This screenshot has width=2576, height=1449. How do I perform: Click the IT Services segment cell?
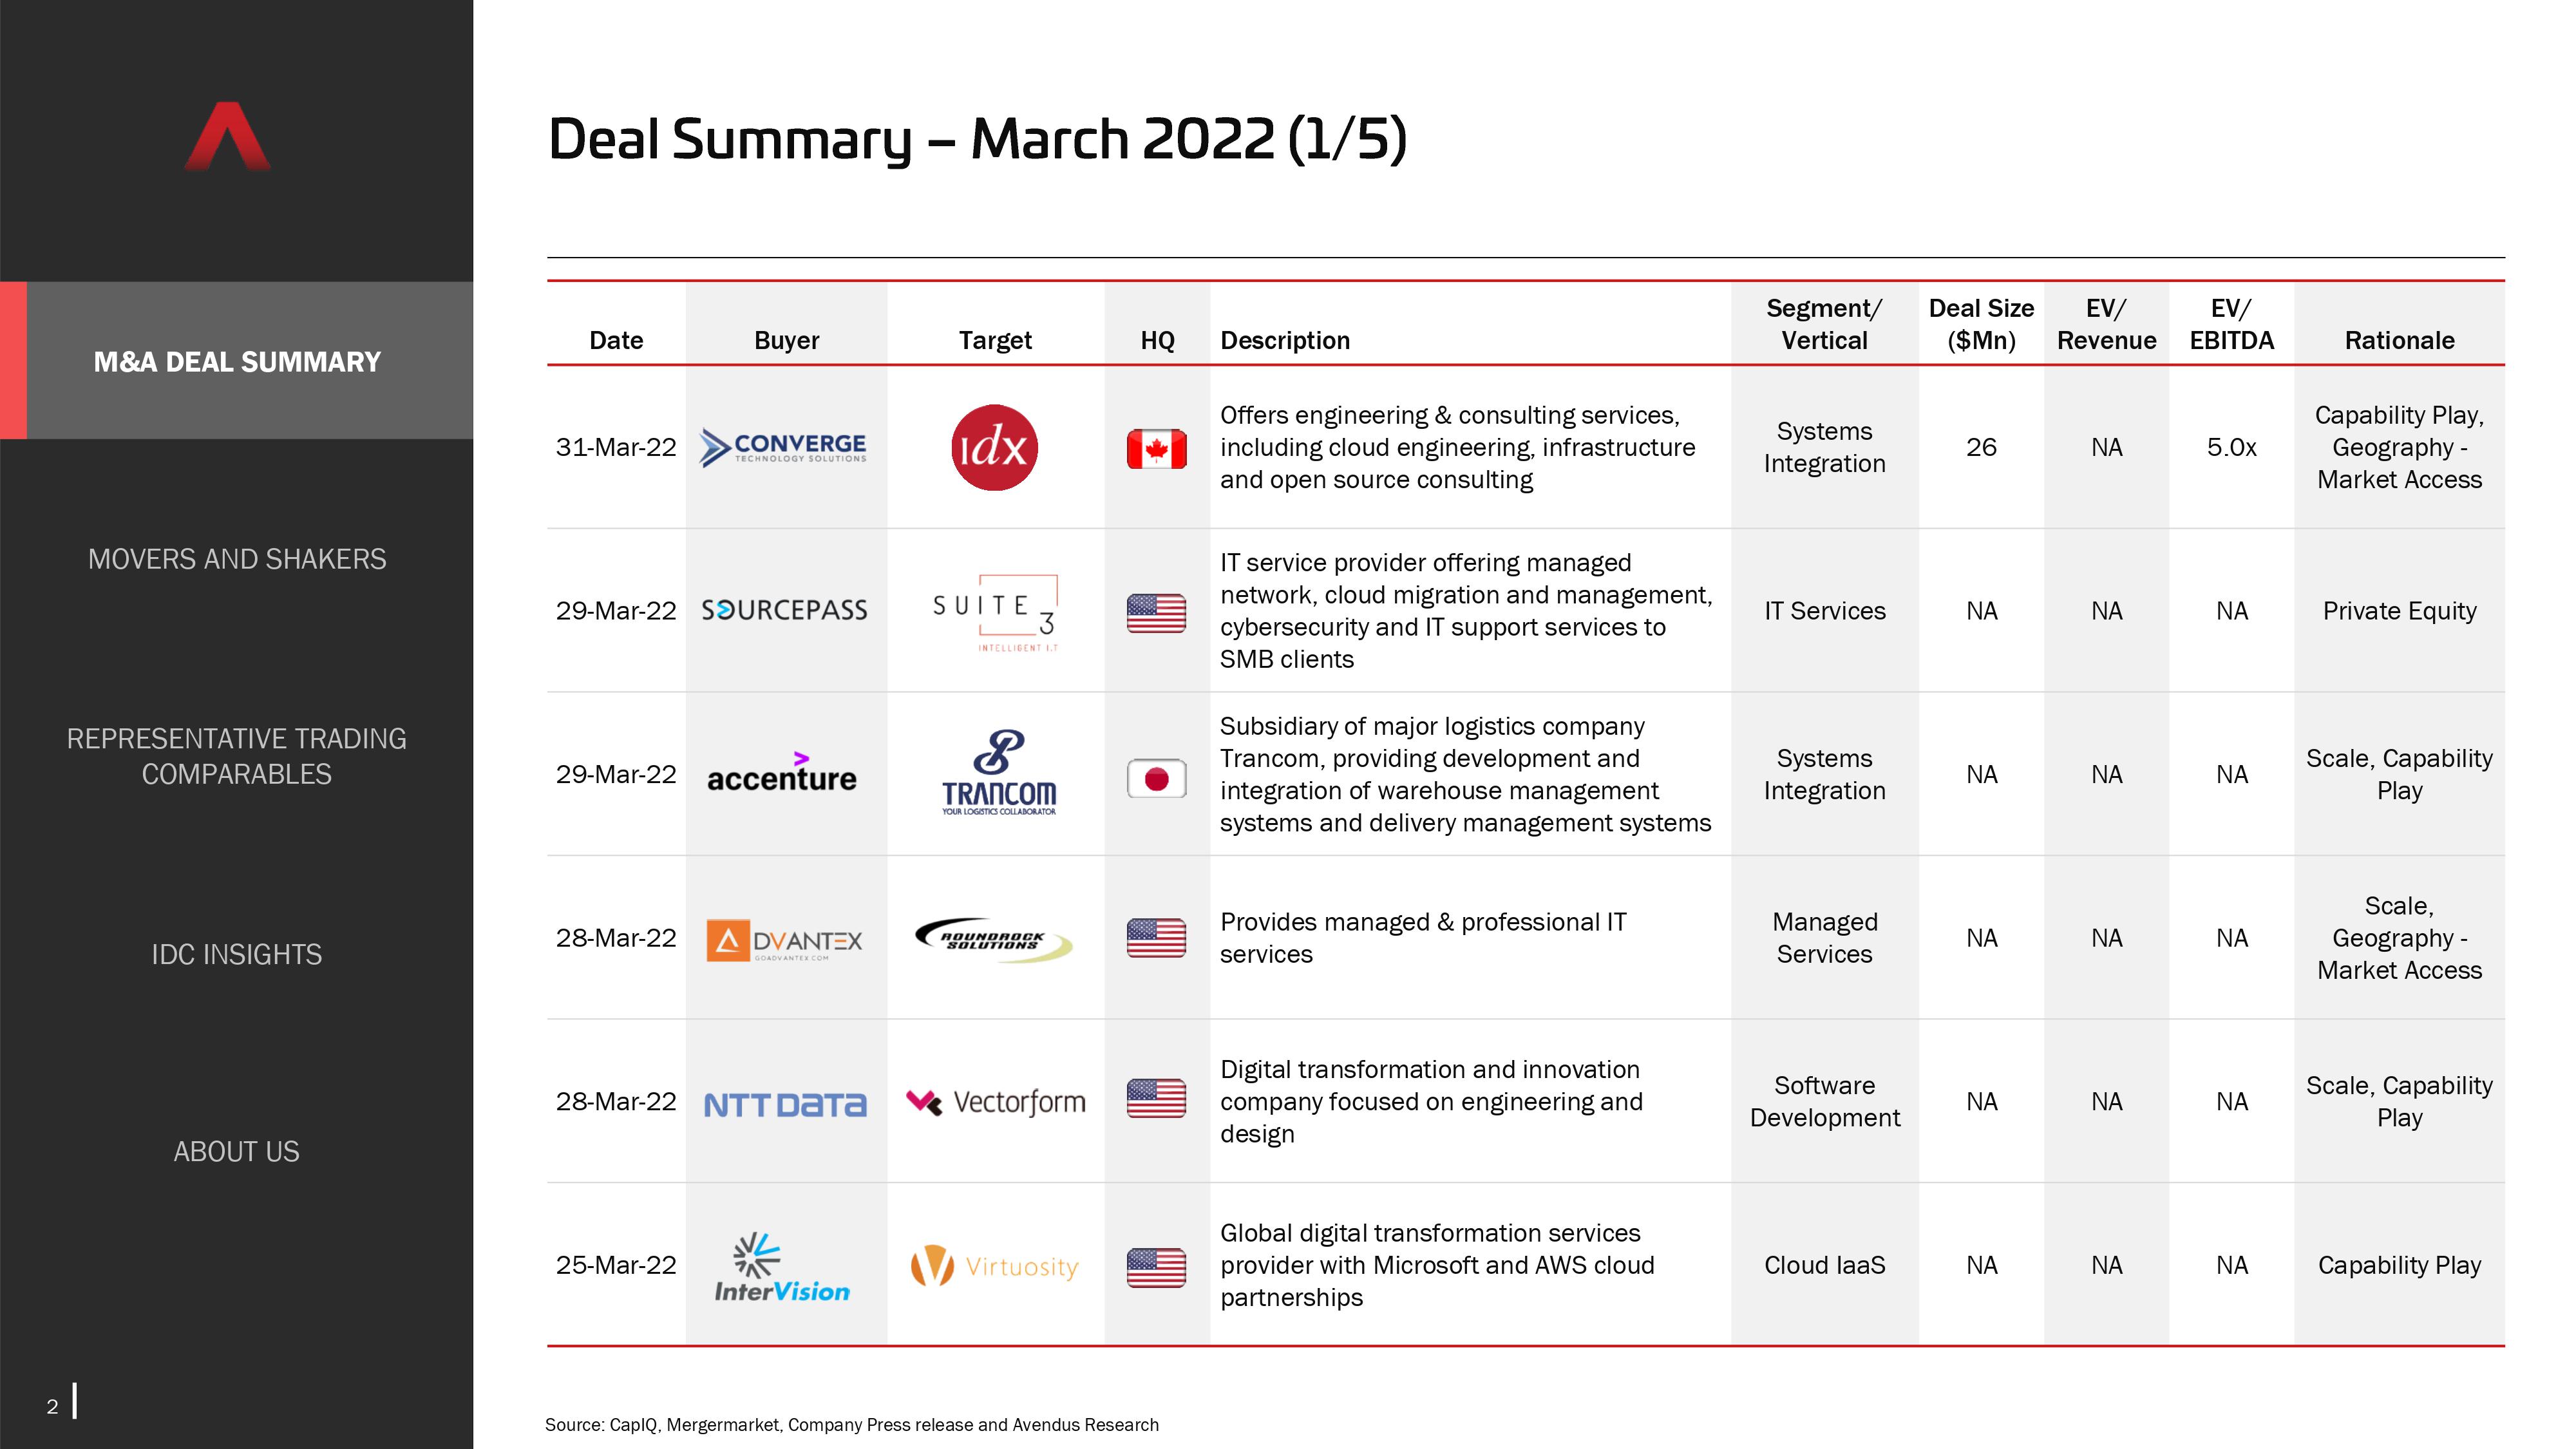1824,610
